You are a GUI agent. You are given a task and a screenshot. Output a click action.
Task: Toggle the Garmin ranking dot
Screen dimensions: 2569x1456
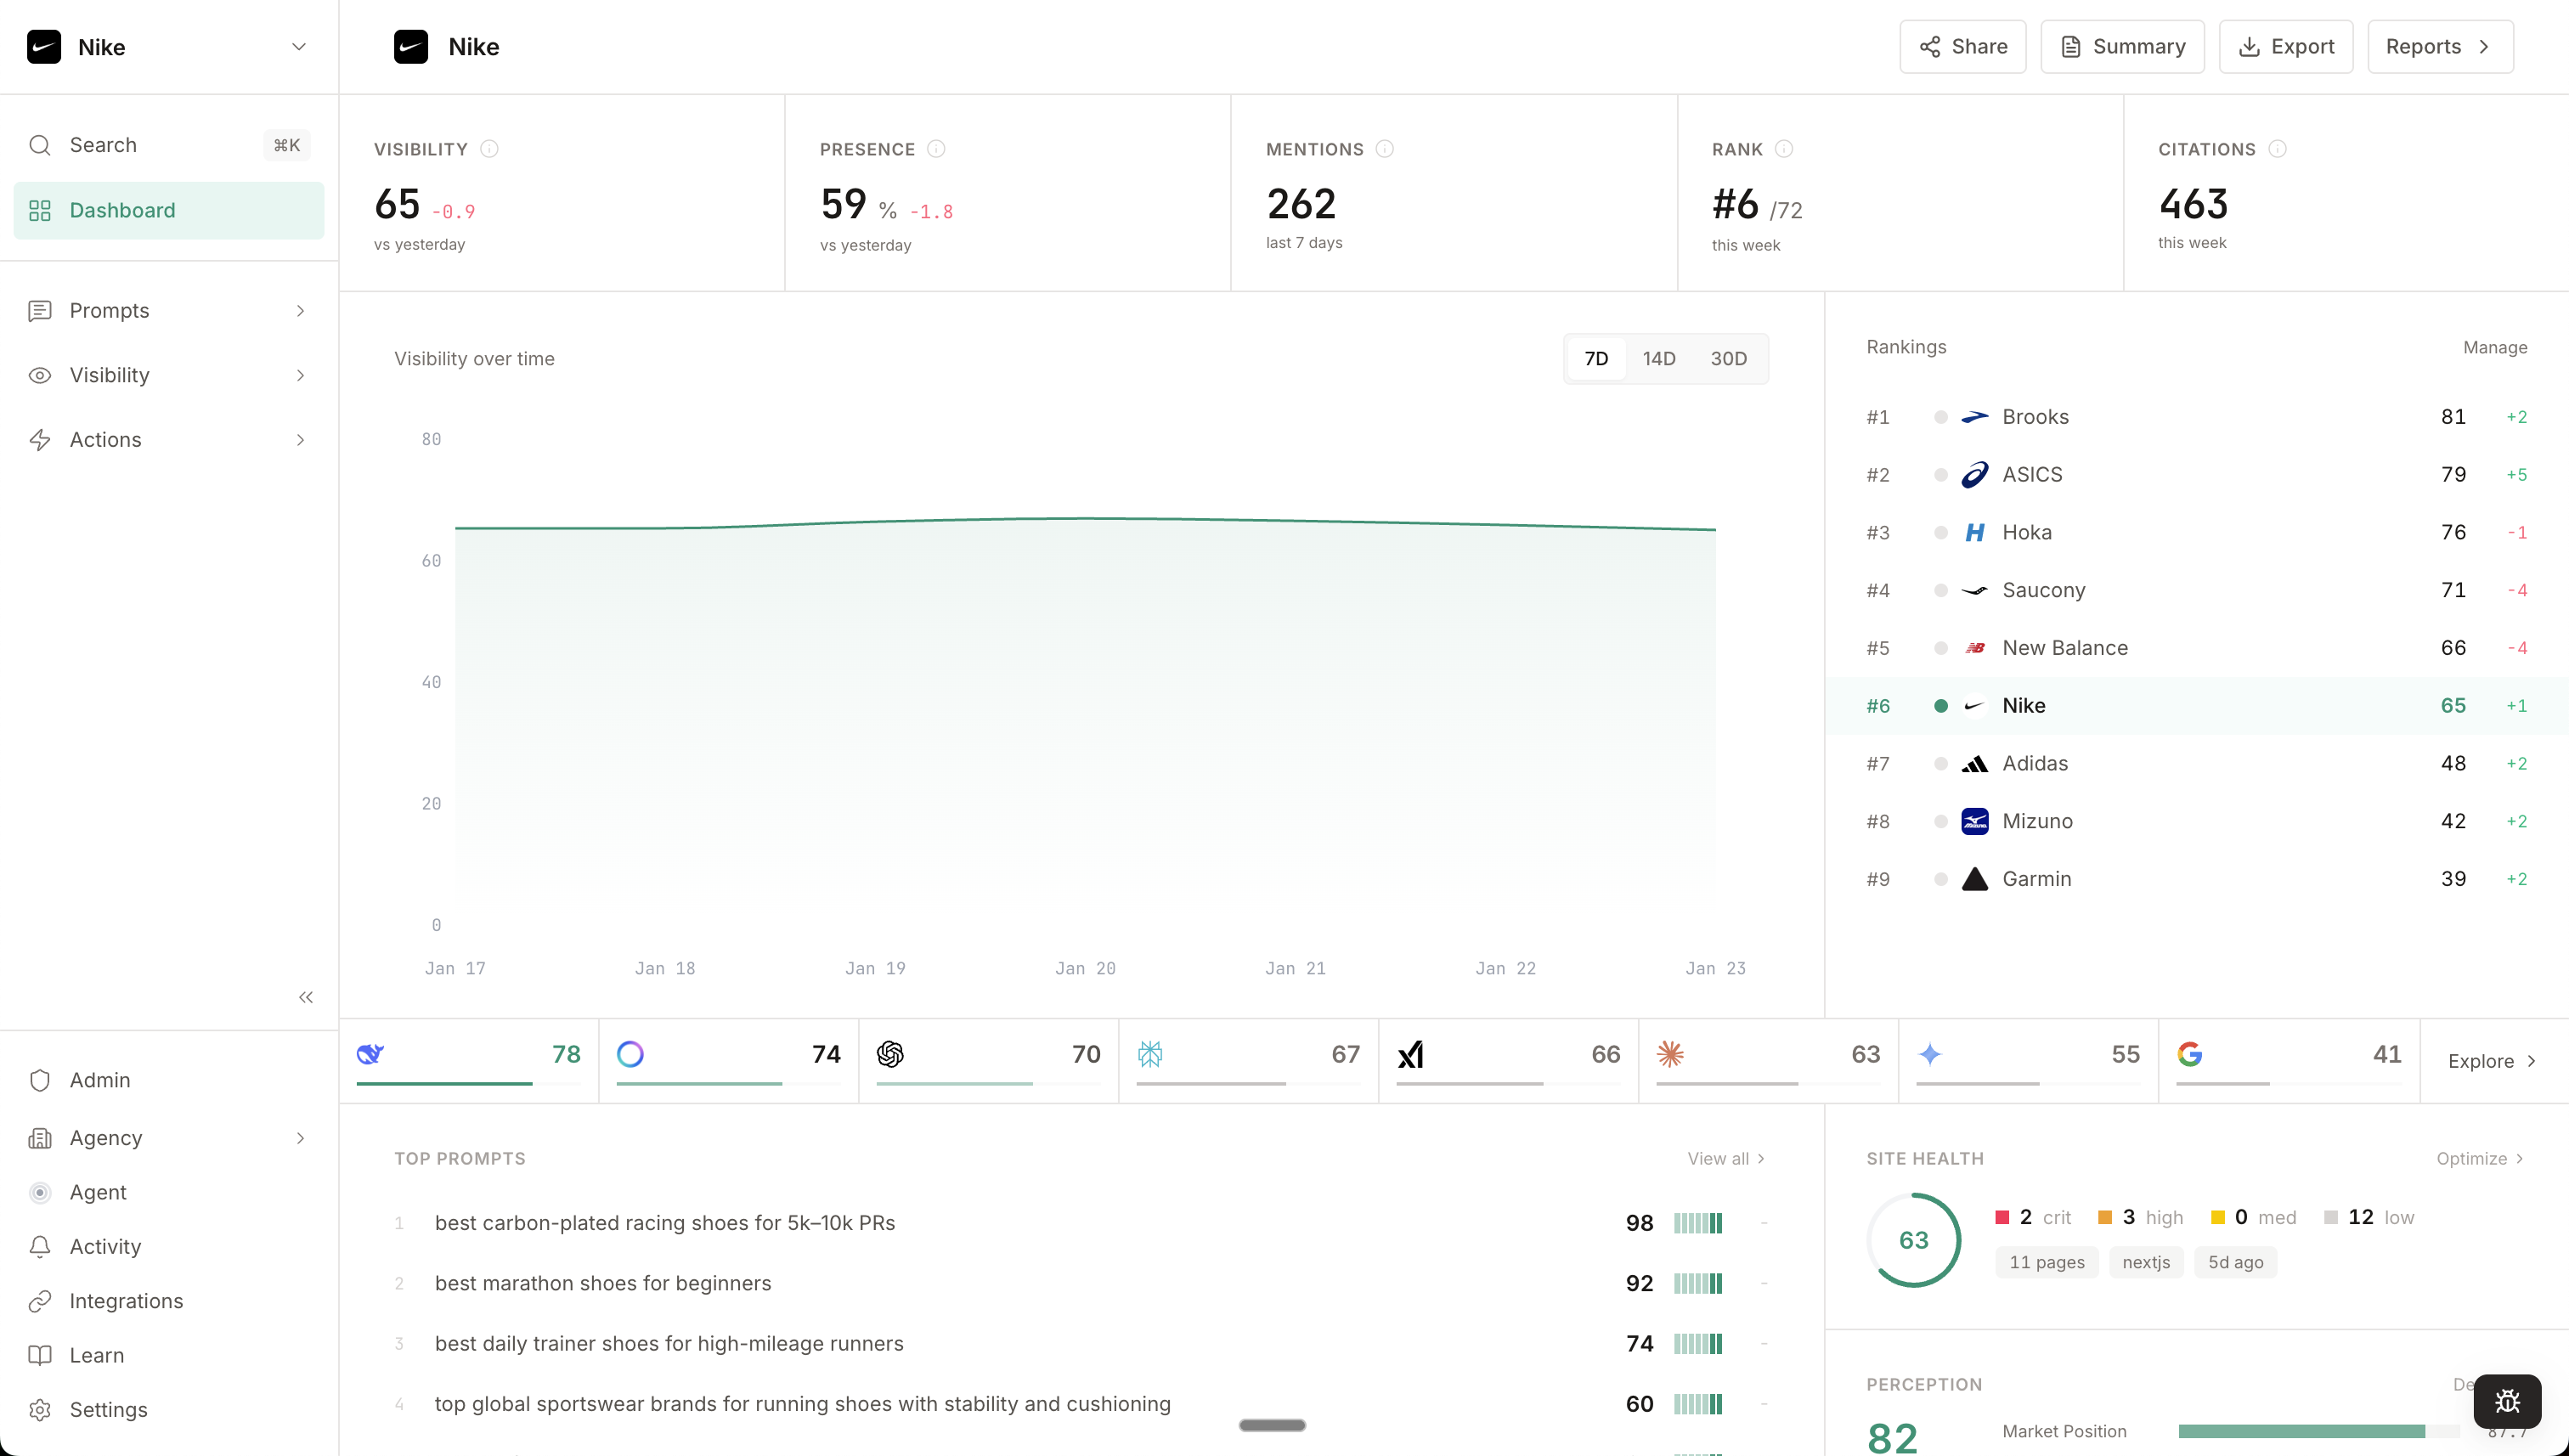[1940, 879]
